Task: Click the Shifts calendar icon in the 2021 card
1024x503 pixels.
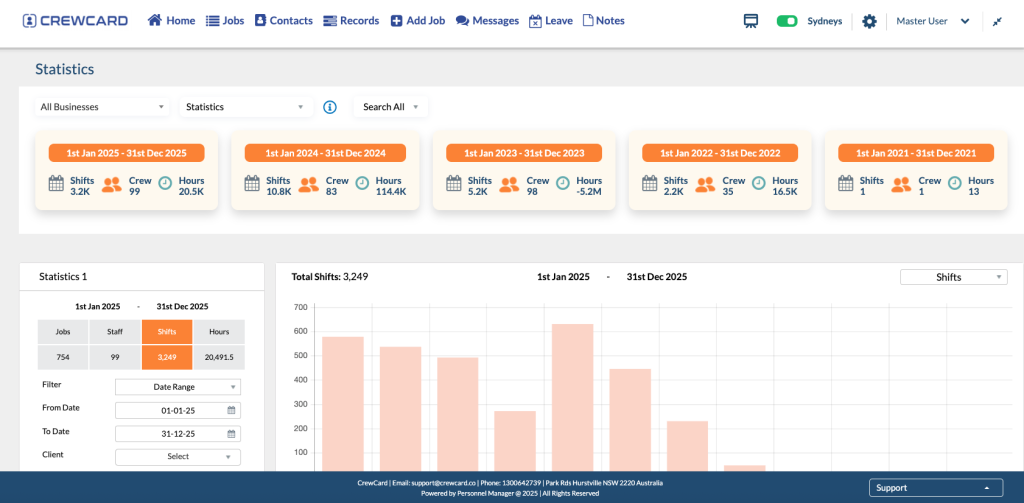Action: pos(846,184)
